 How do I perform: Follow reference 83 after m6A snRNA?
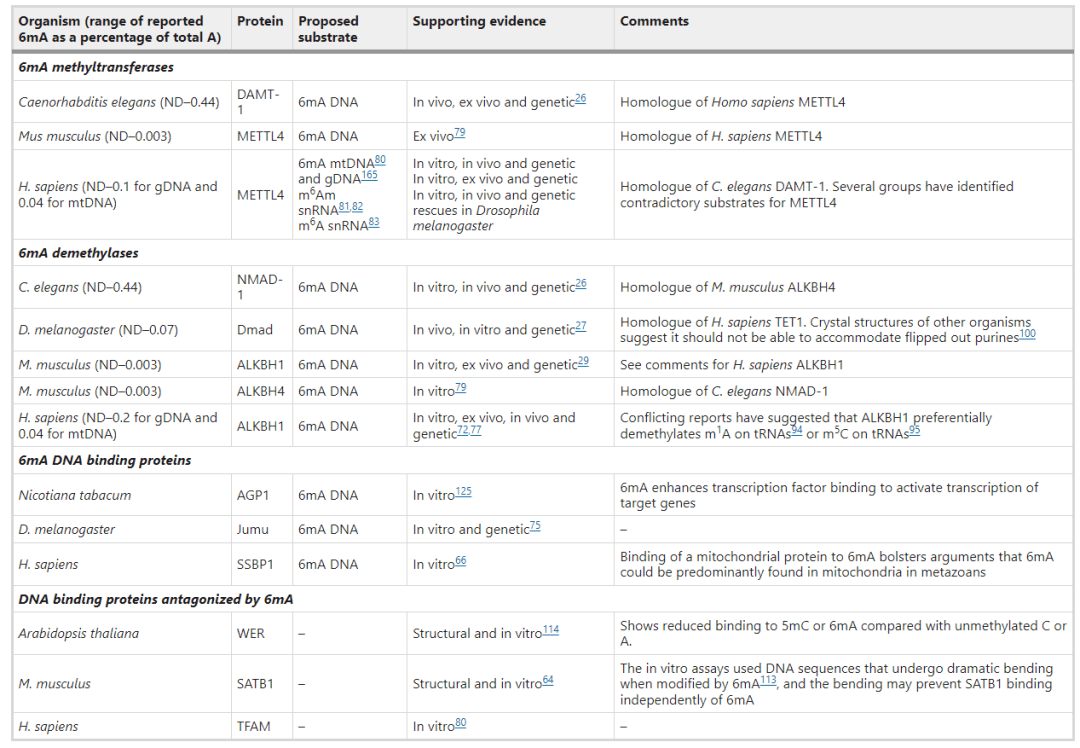[374, 222]
